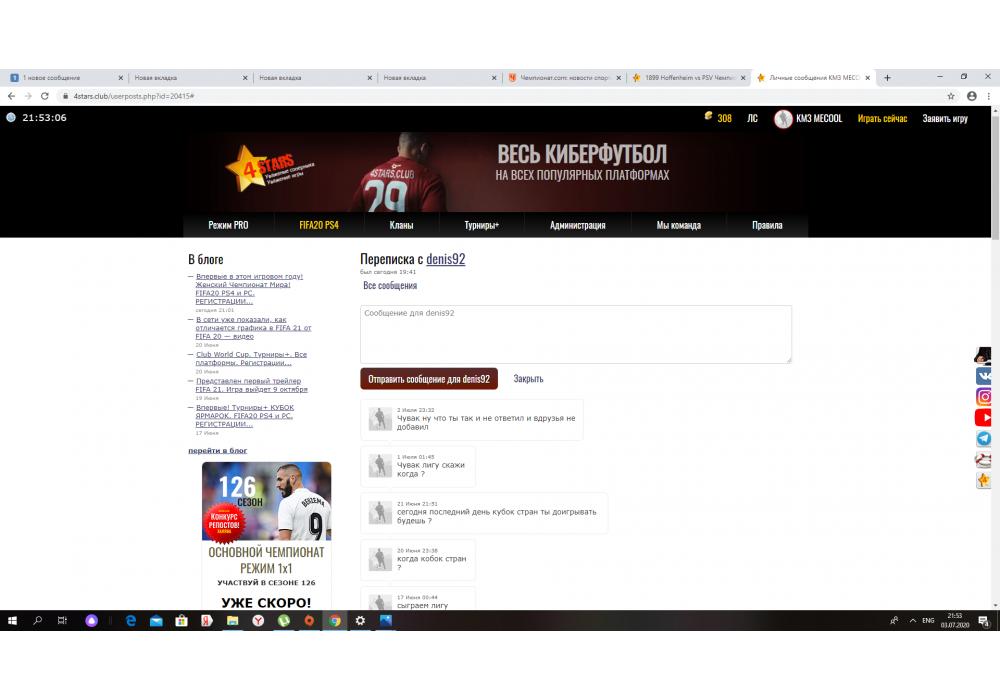Click the 'Отправить сообщение для denis92' button
This screenshot has height=700, width=1000.
429,379
